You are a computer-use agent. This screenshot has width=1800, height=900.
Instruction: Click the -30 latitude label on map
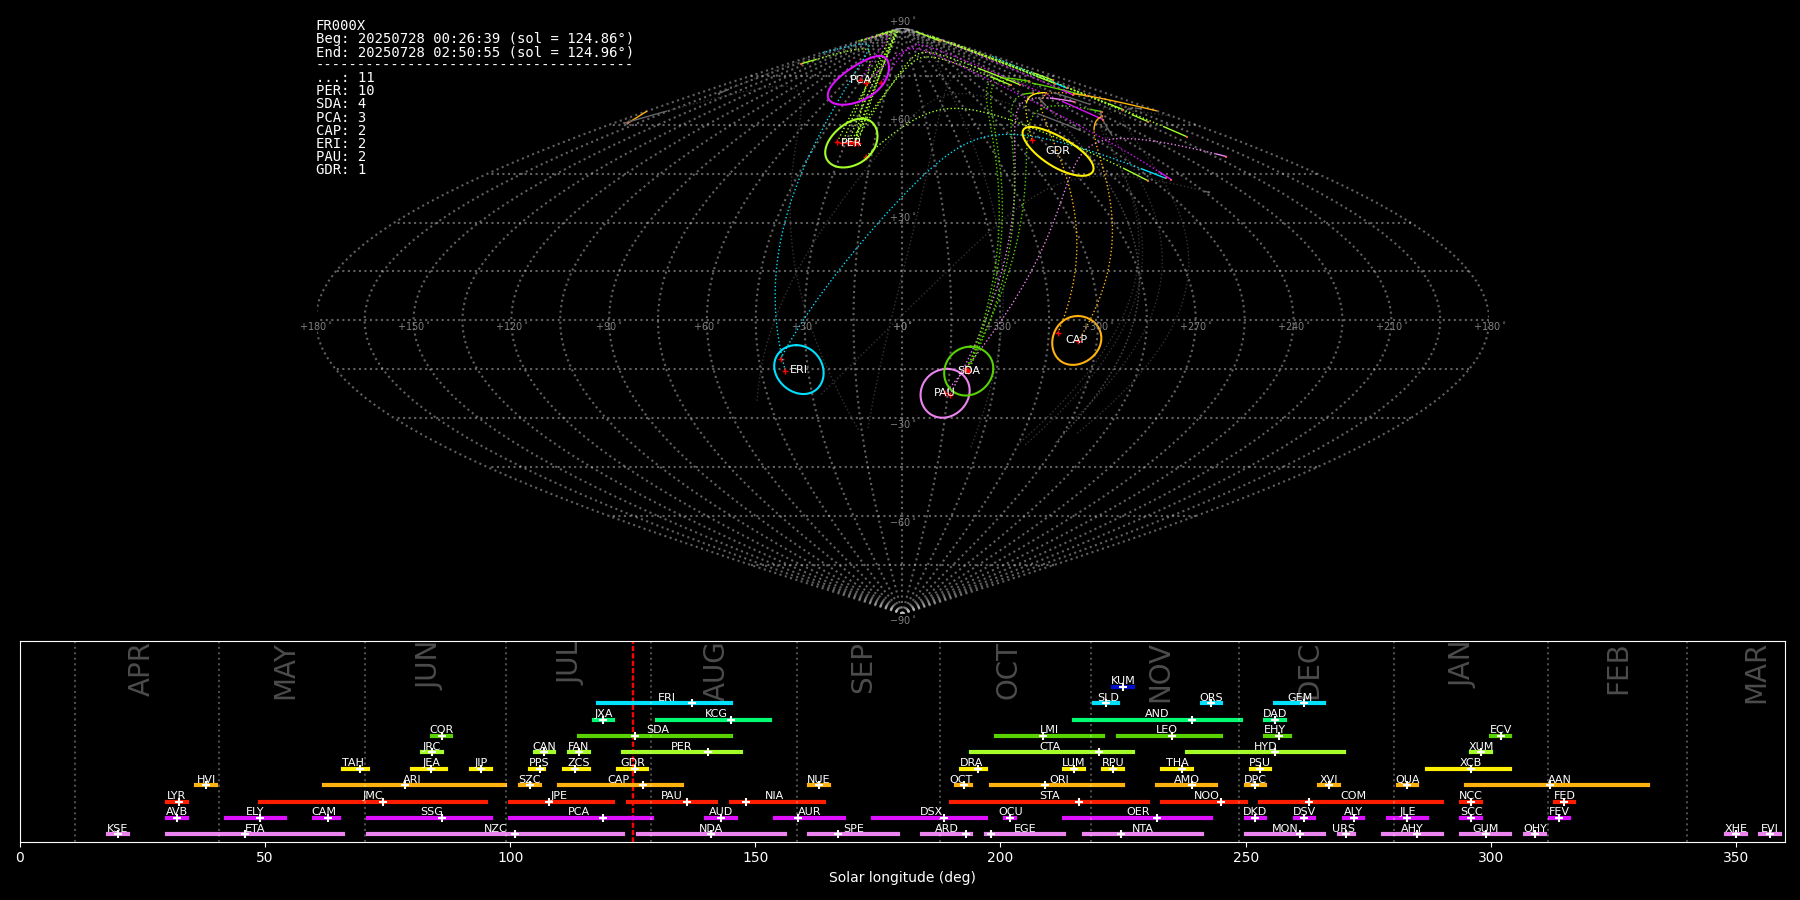900,425
